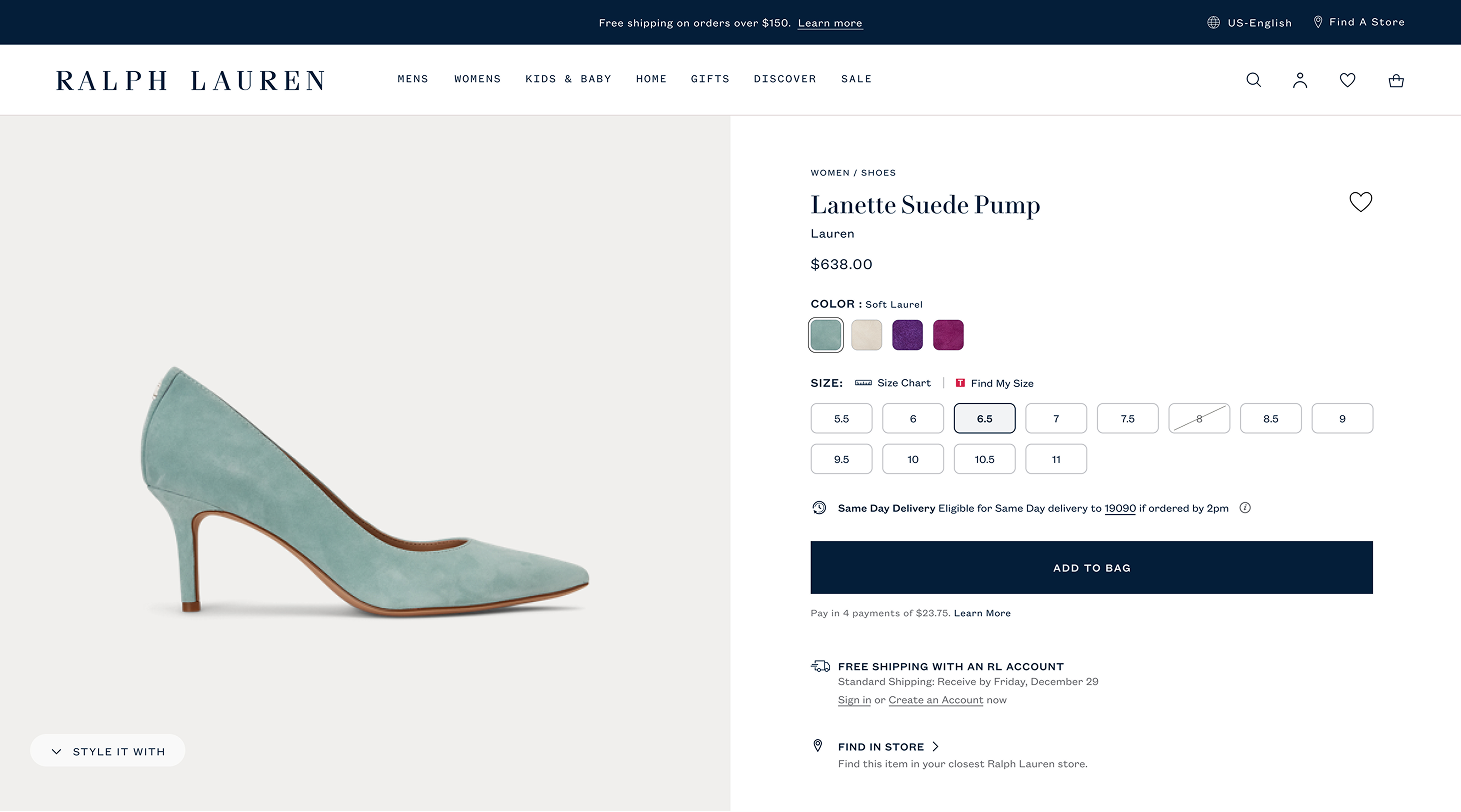Click Learn more about free shipping
The height and width of the screenshot is (812, 1461).
click(x=830, y=23)
